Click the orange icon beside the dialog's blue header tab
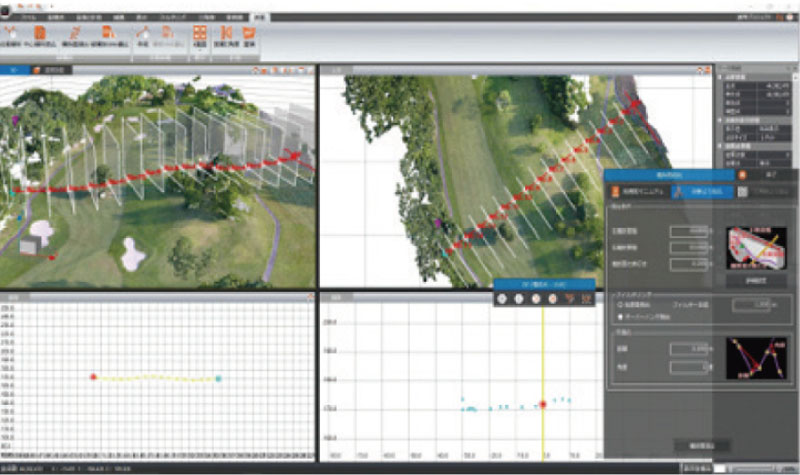800x475 pixels. click(x=742, y=175)
